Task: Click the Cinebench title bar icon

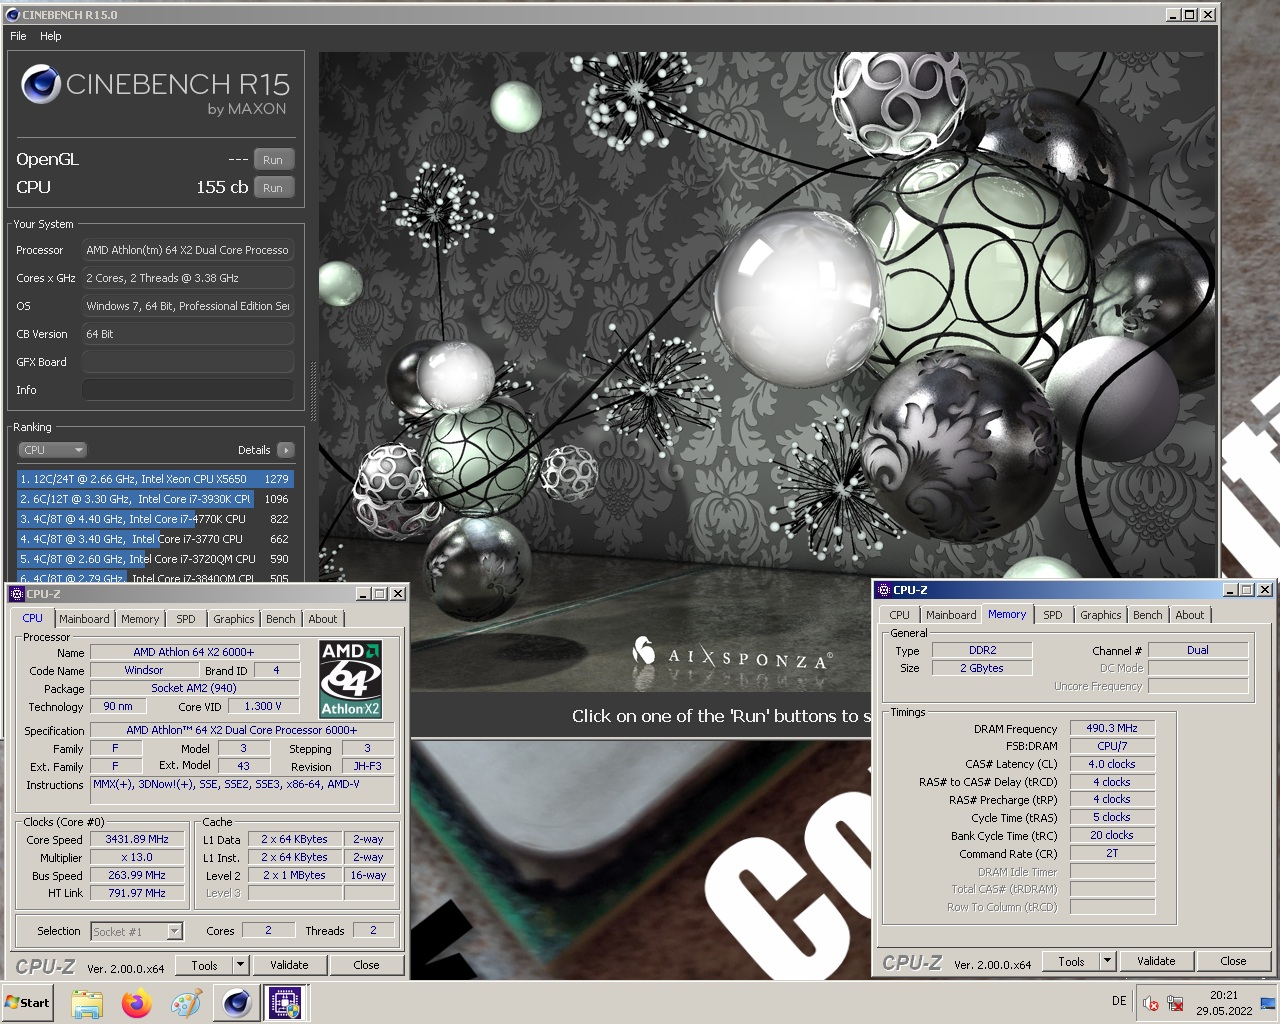Action: (x=12, y=15)
